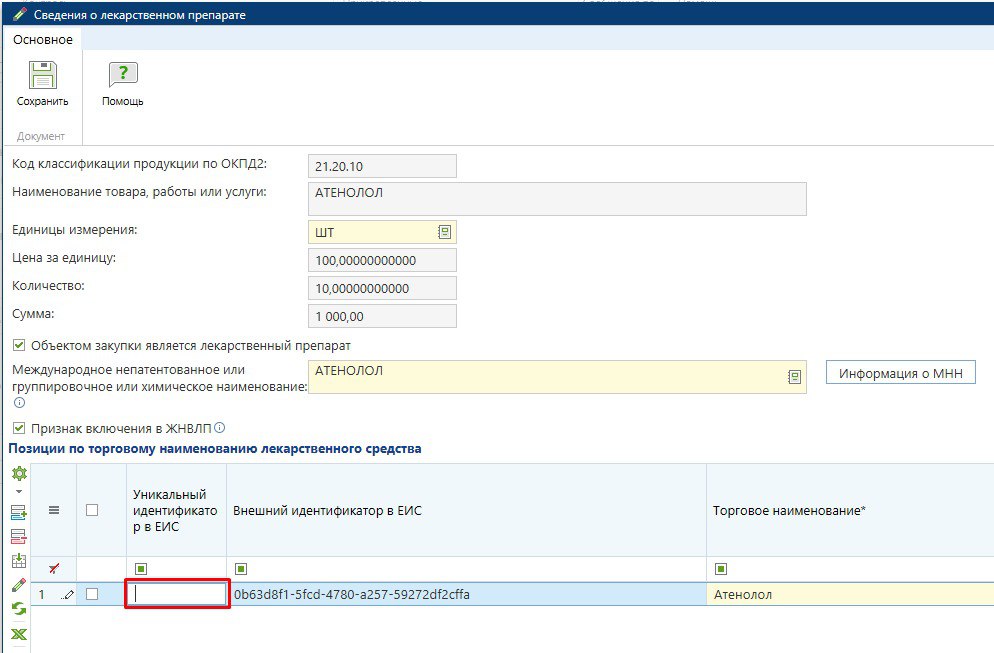
Task: Clear the filter using the crossed-out funnel icon
Action: (x=54, y=569)
